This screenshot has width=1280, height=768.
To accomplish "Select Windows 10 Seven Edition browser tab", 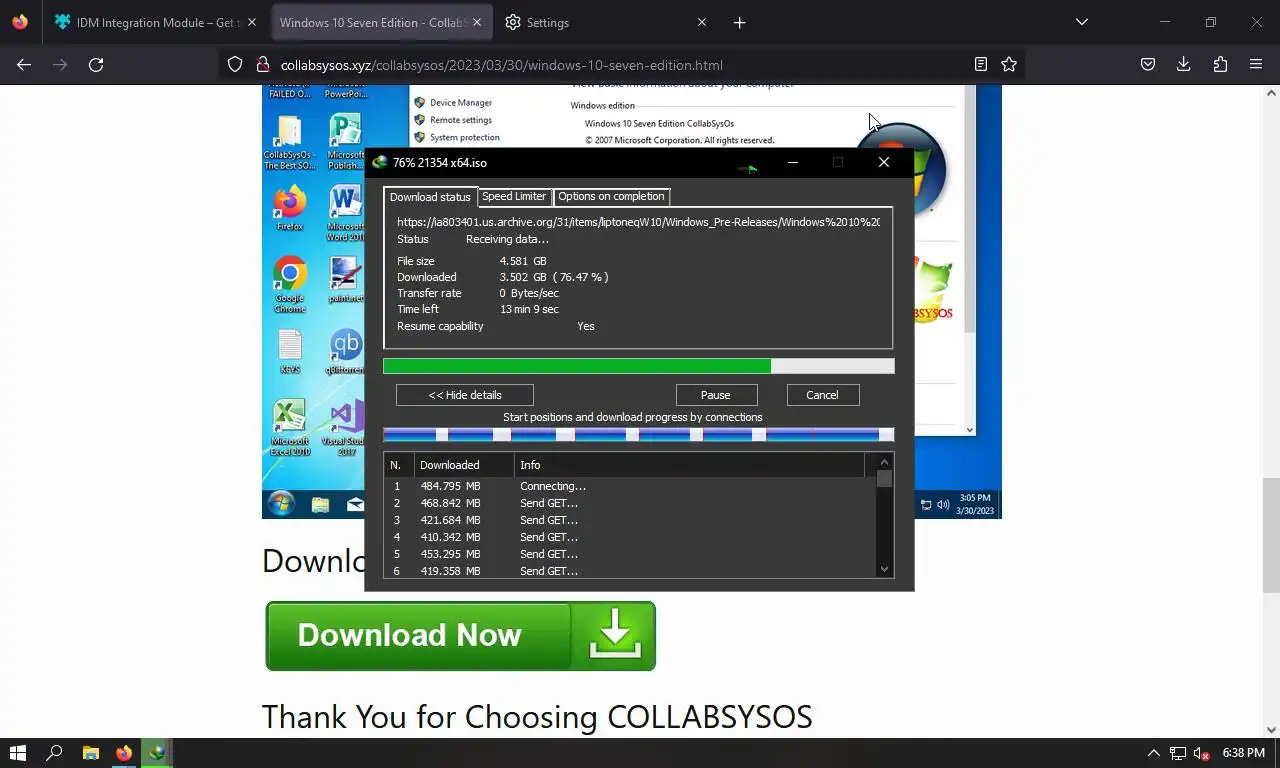I will pos(380,22).
